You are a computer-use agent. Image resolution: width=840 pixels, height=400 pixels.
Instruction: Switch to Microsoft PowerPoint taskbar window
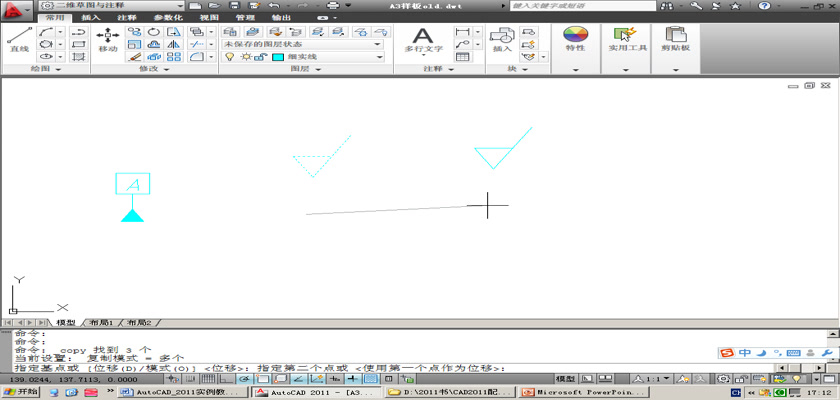tap(584, 392)
